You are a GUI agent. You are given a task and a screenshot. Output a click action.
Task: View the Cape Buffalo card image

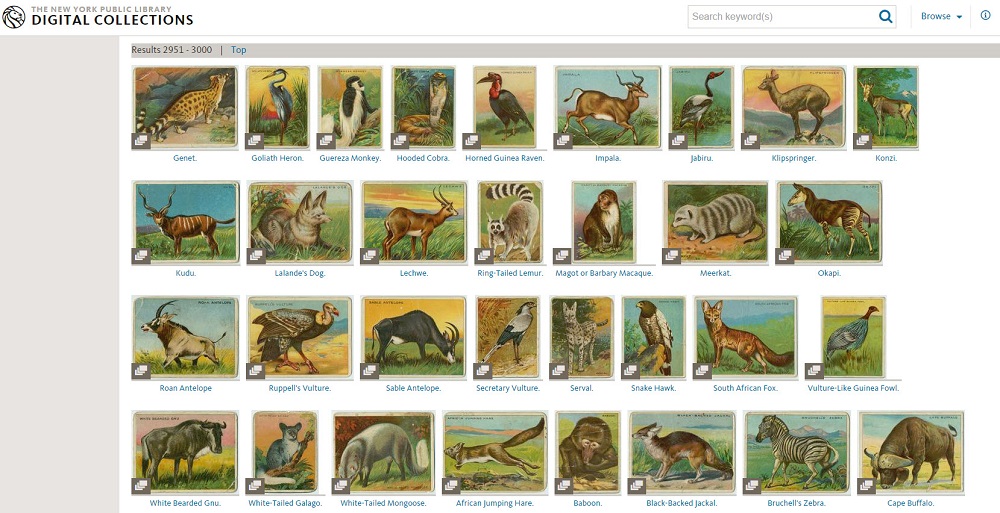click(910, 452)
